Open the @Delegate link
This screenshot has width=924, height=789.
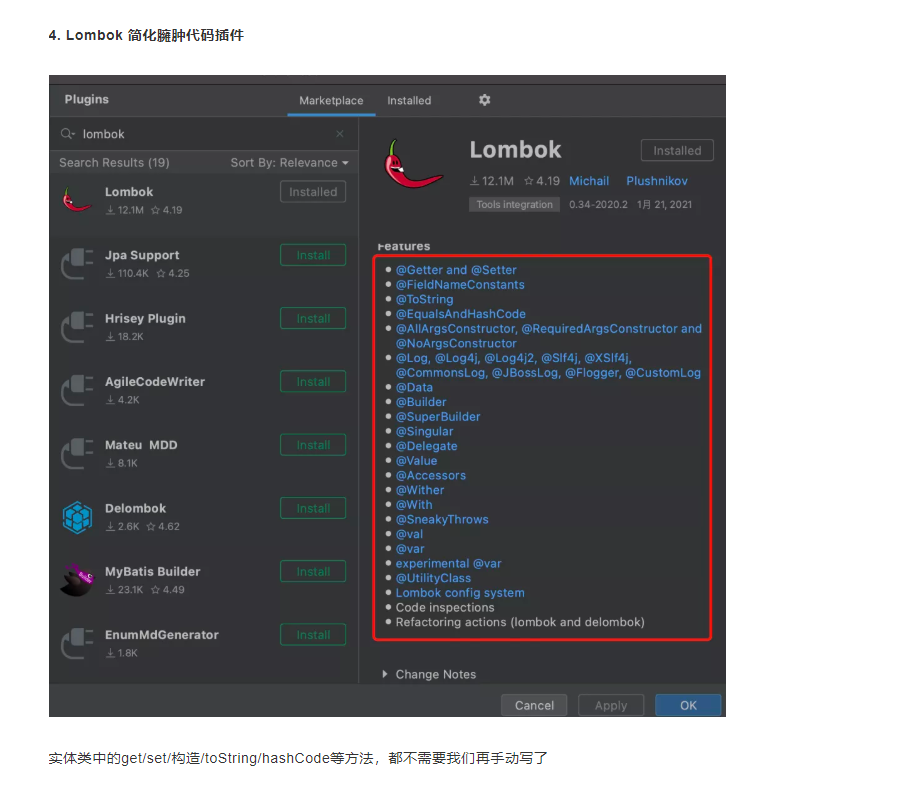pyautogui.click(x=426, y=446)
